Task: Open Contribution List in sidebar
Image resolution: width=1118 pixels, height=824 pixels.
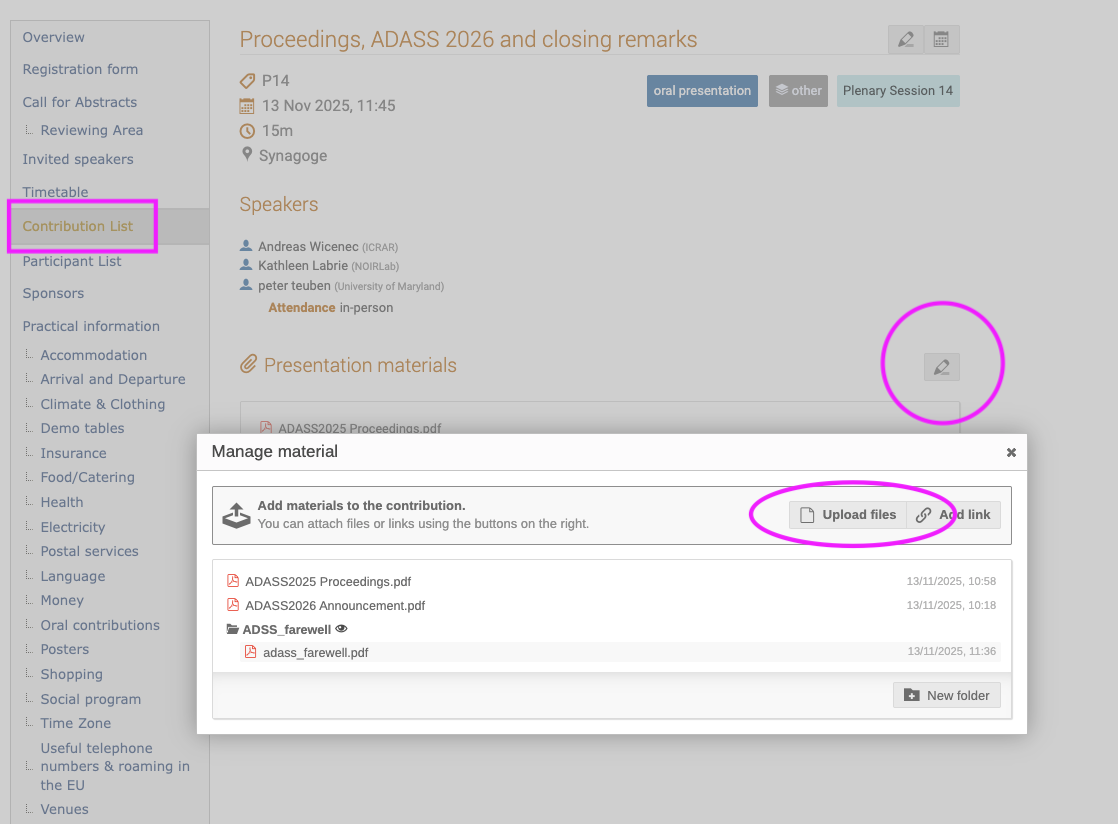Action: [78, 226]
